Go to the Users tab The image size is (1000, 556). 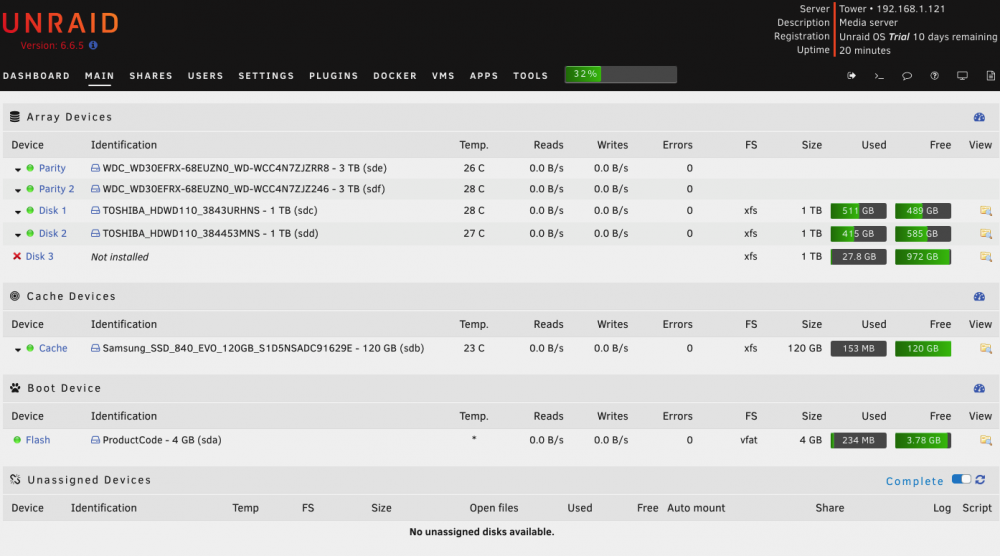205,76
